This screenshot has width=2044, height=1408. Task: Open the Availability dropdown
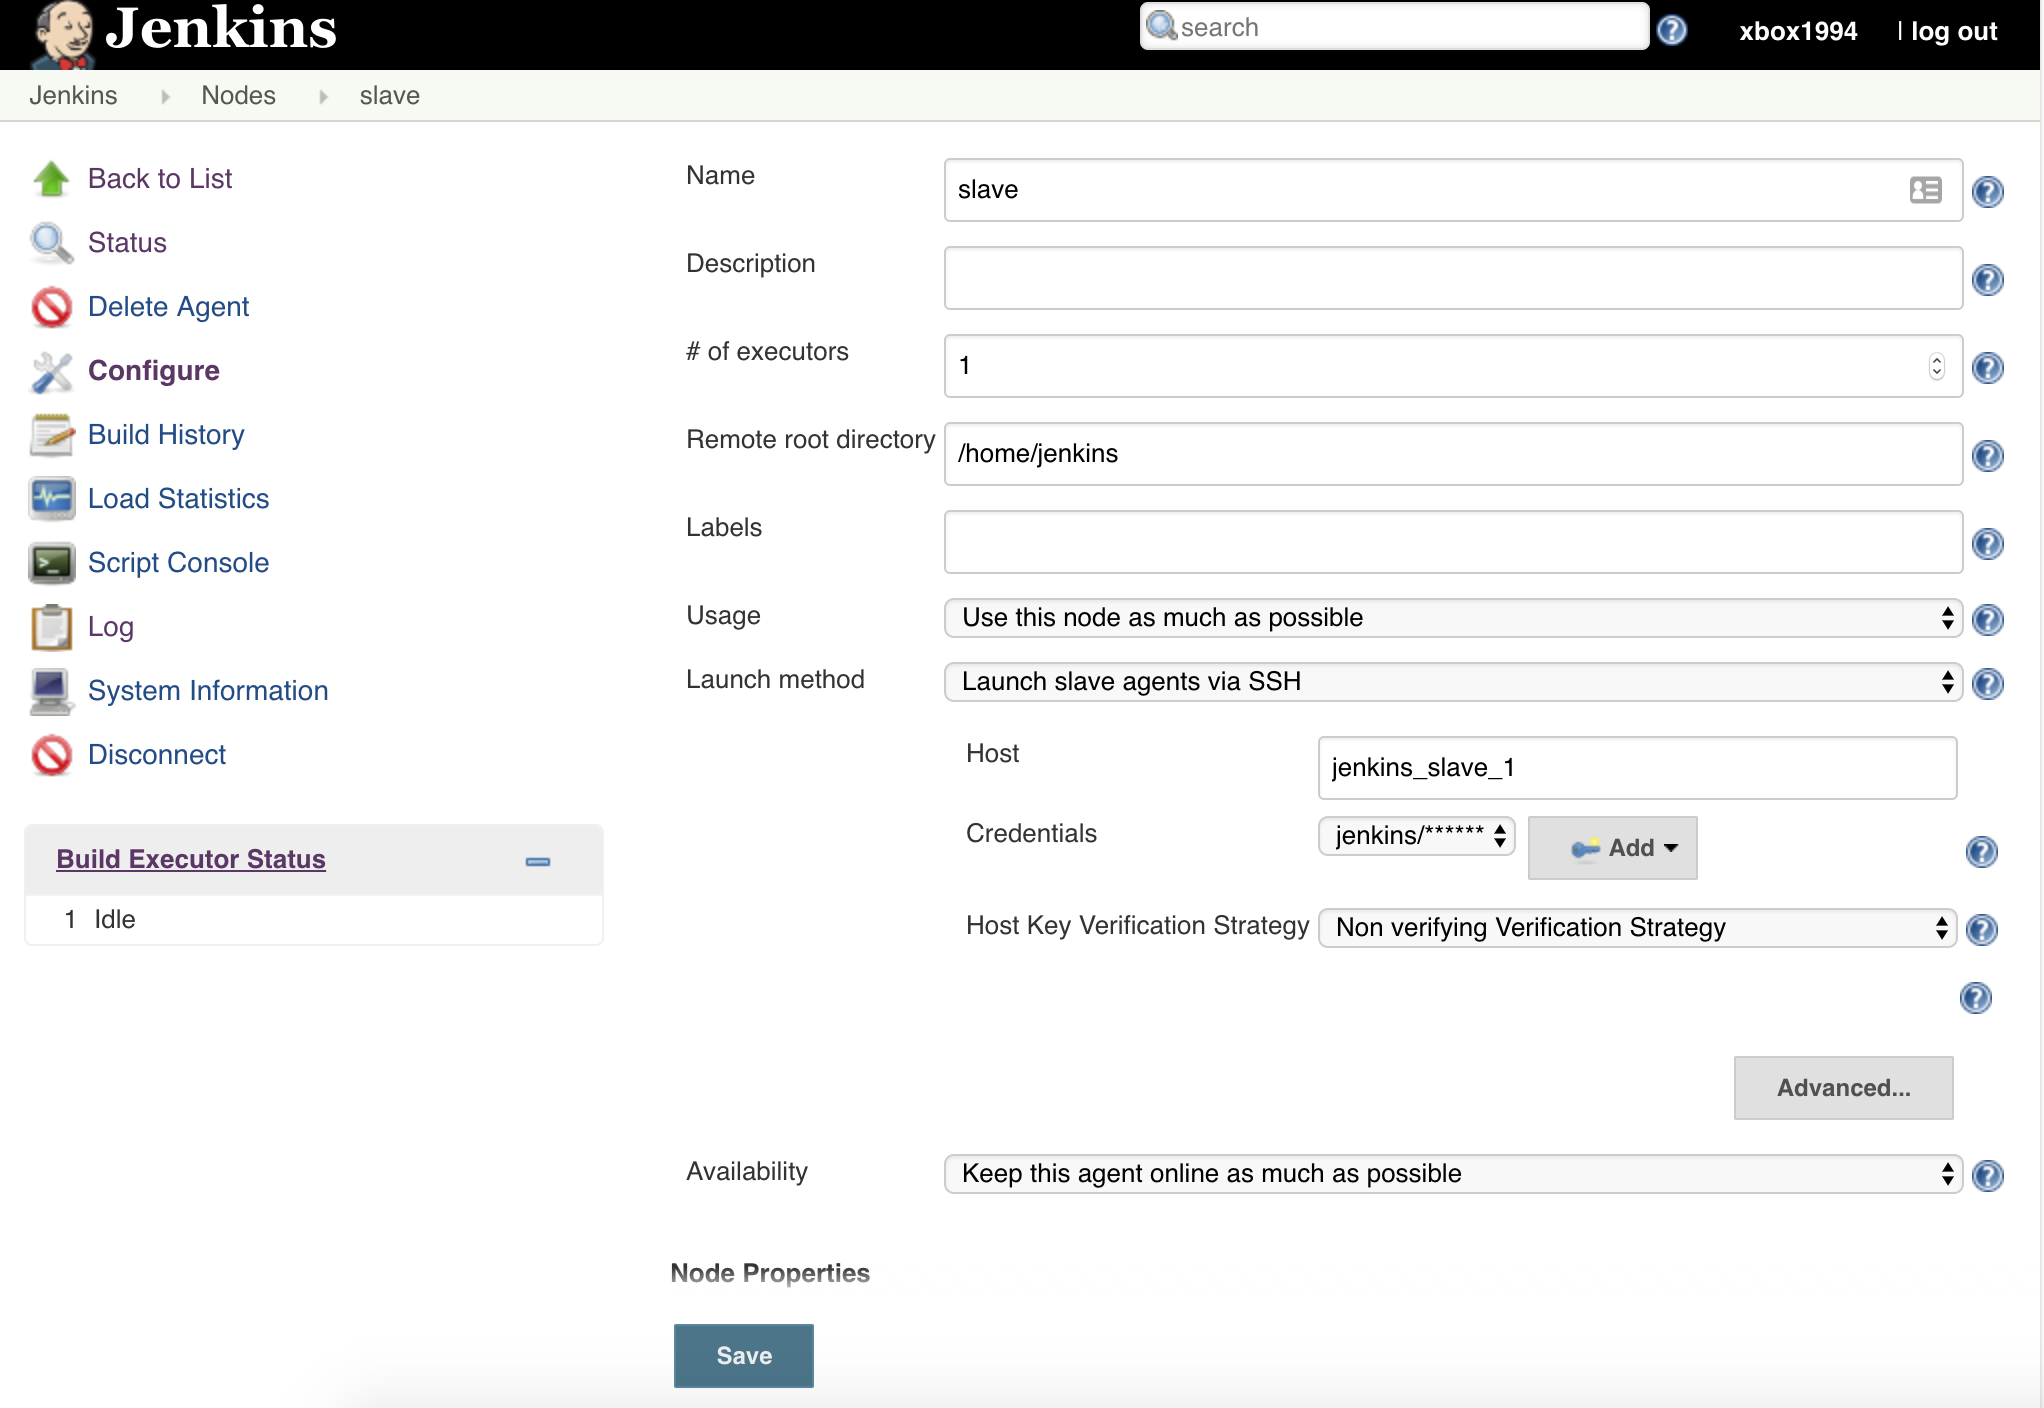tap(1453, 1174)
